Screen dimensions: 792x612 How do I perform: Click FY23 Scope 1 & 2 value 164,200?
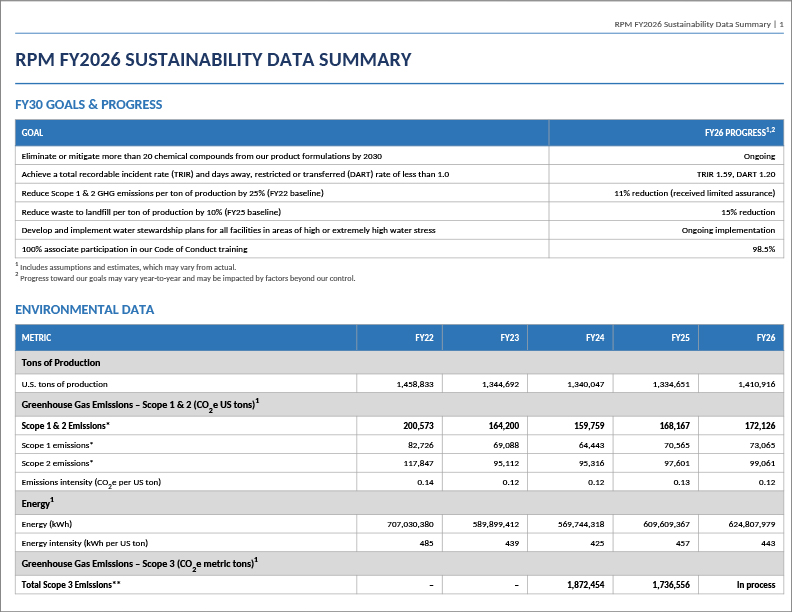click(504, 426)
